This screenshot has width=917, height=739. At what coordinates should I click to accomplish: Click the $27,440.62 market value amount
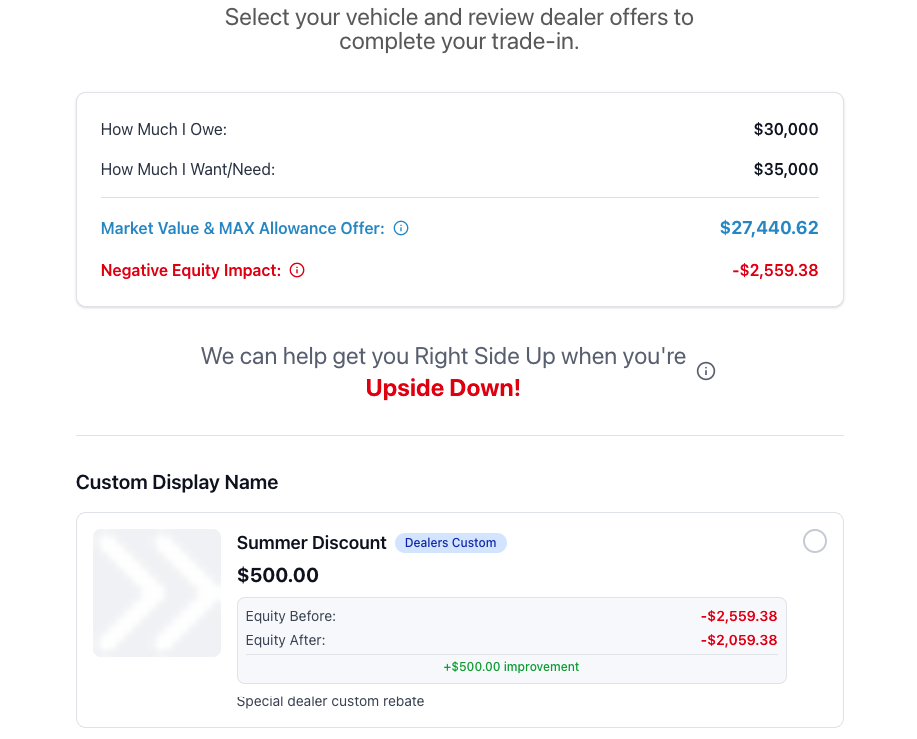click(x=769, y=228)
